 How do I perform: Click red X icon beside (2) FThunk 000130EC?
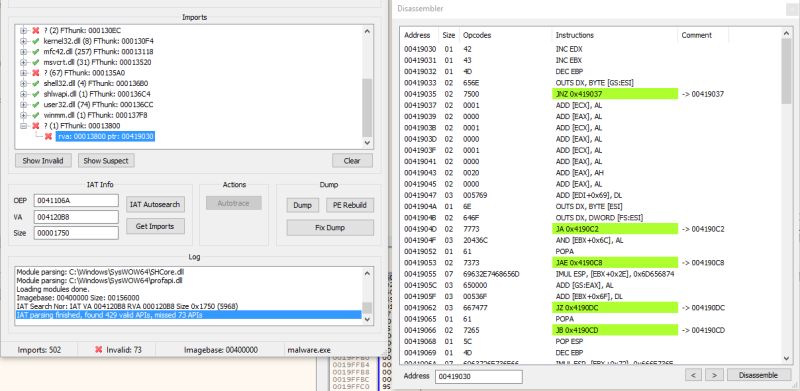[36, 31]
